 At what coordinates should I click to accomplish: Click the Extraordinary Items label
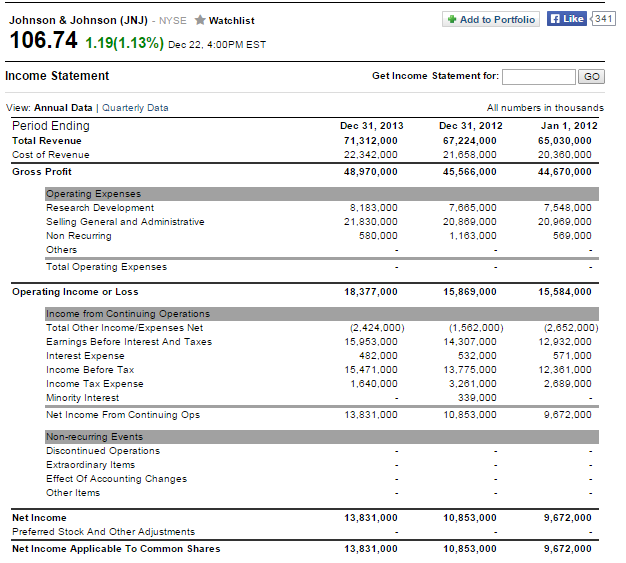pos(91,465)
